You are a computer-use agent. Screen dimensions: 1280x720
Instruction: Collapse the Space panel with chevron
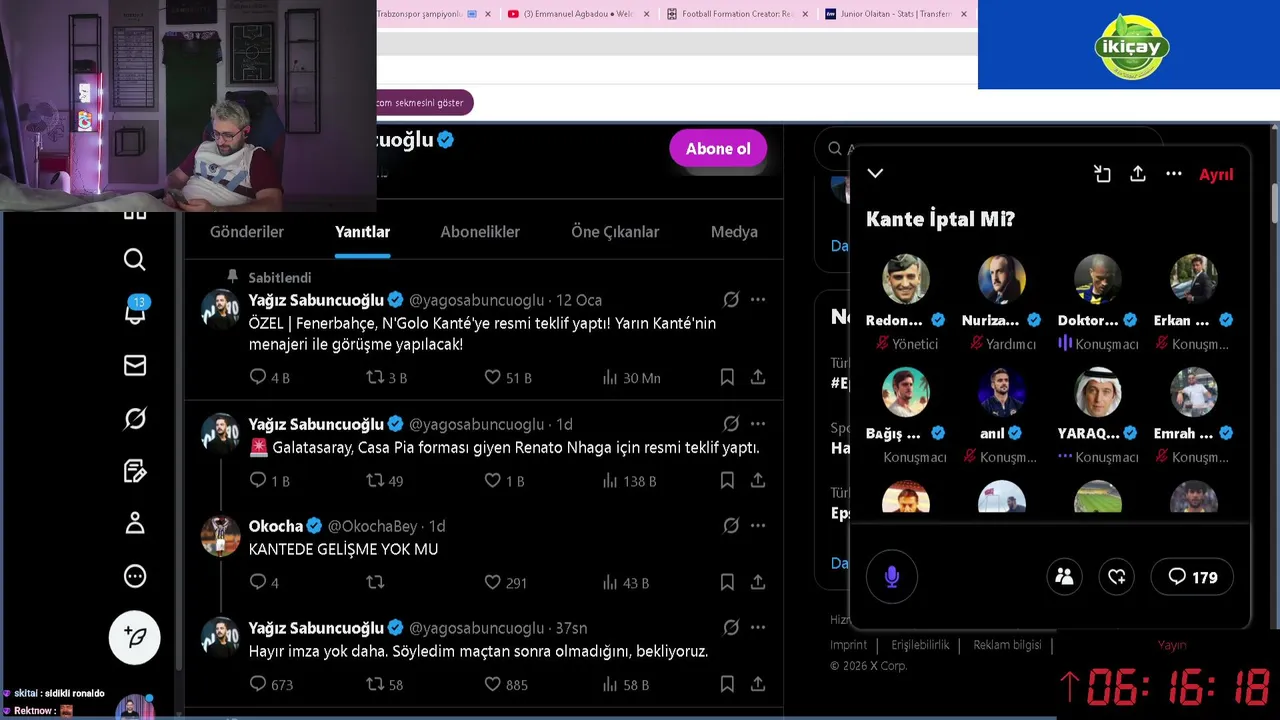875,173
